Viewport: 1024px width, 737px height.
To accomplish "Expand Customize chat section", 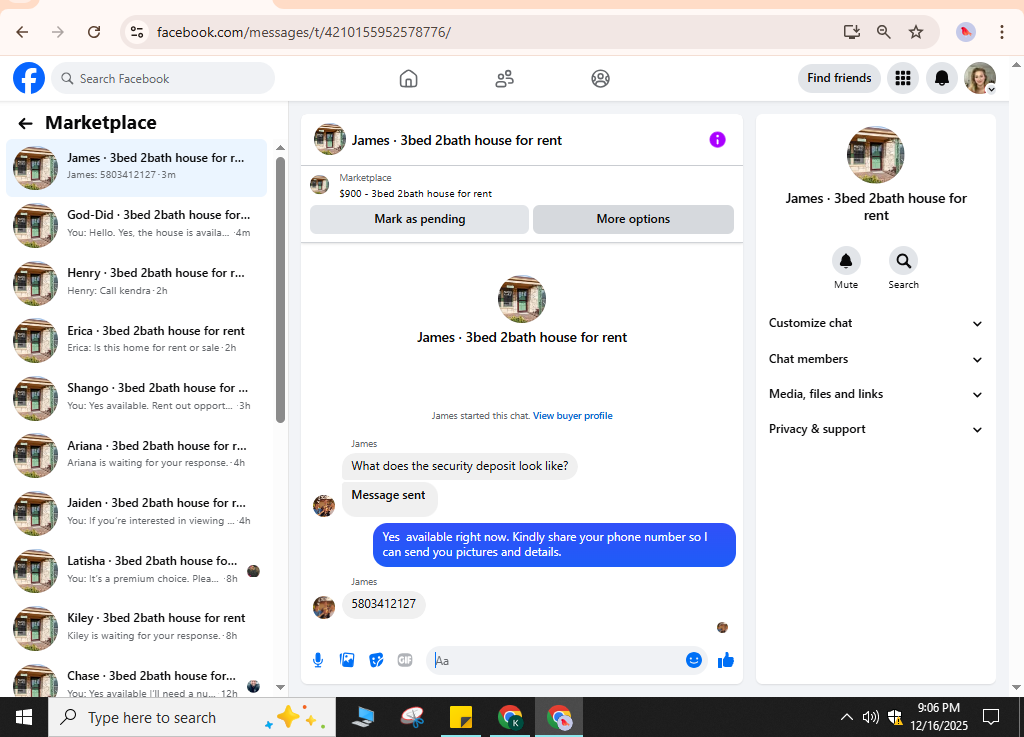I will 875,323.
